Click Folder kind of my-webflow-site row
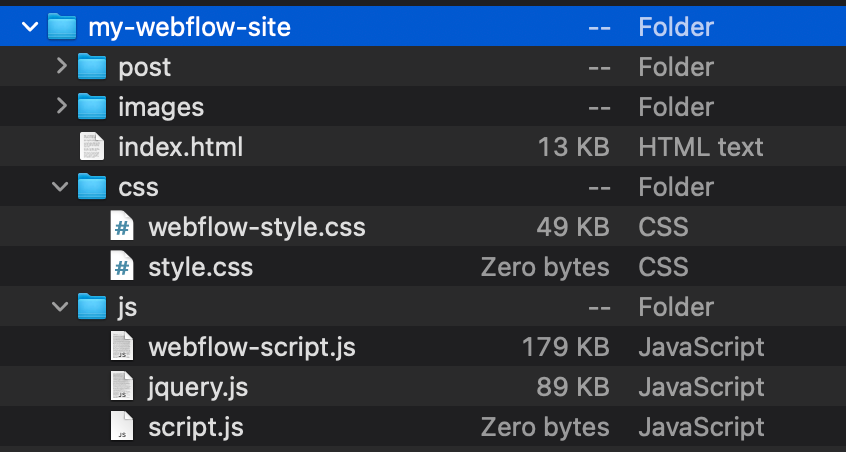This screenshot has height=452, width=846. 676,27
